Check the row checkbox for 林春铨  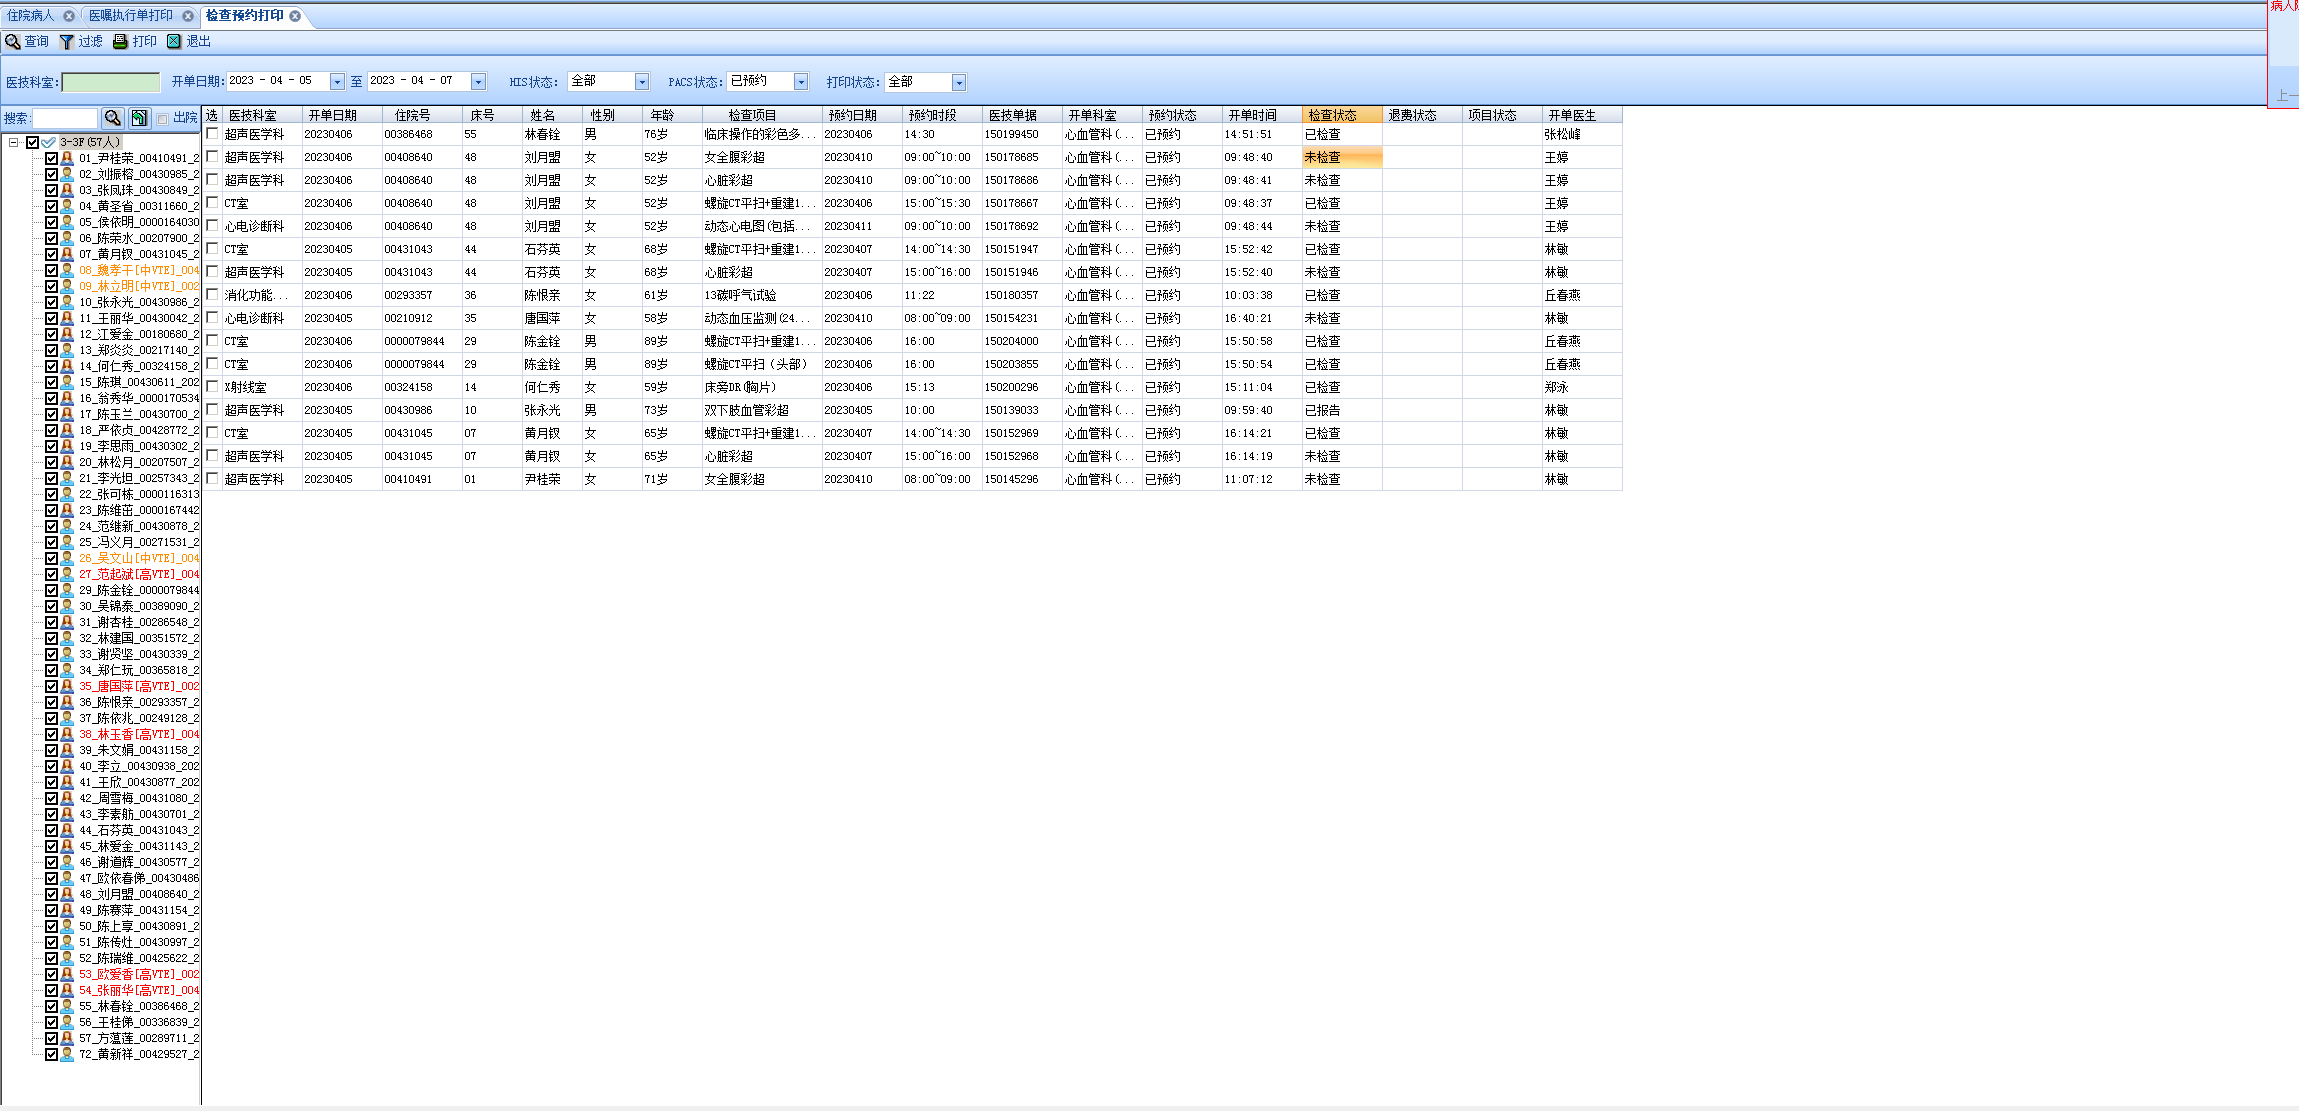coord(212,134)
